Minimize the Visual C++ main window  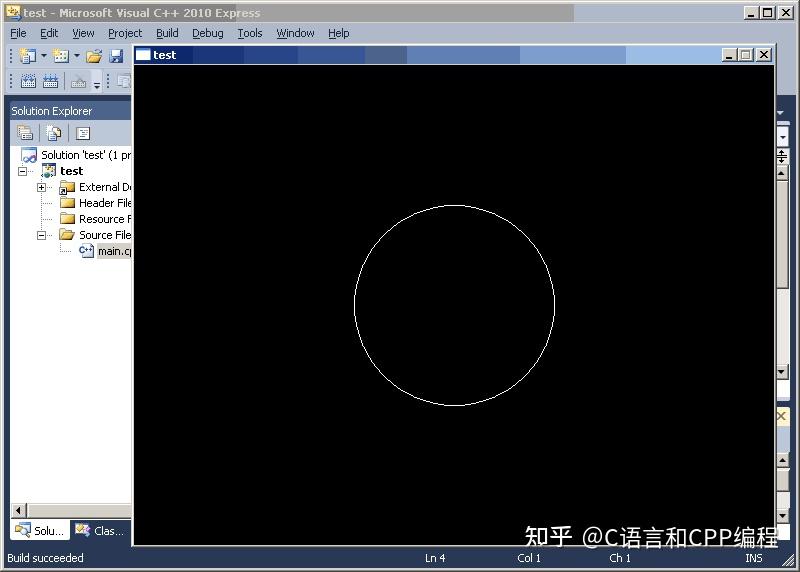(x=750, y=13)
